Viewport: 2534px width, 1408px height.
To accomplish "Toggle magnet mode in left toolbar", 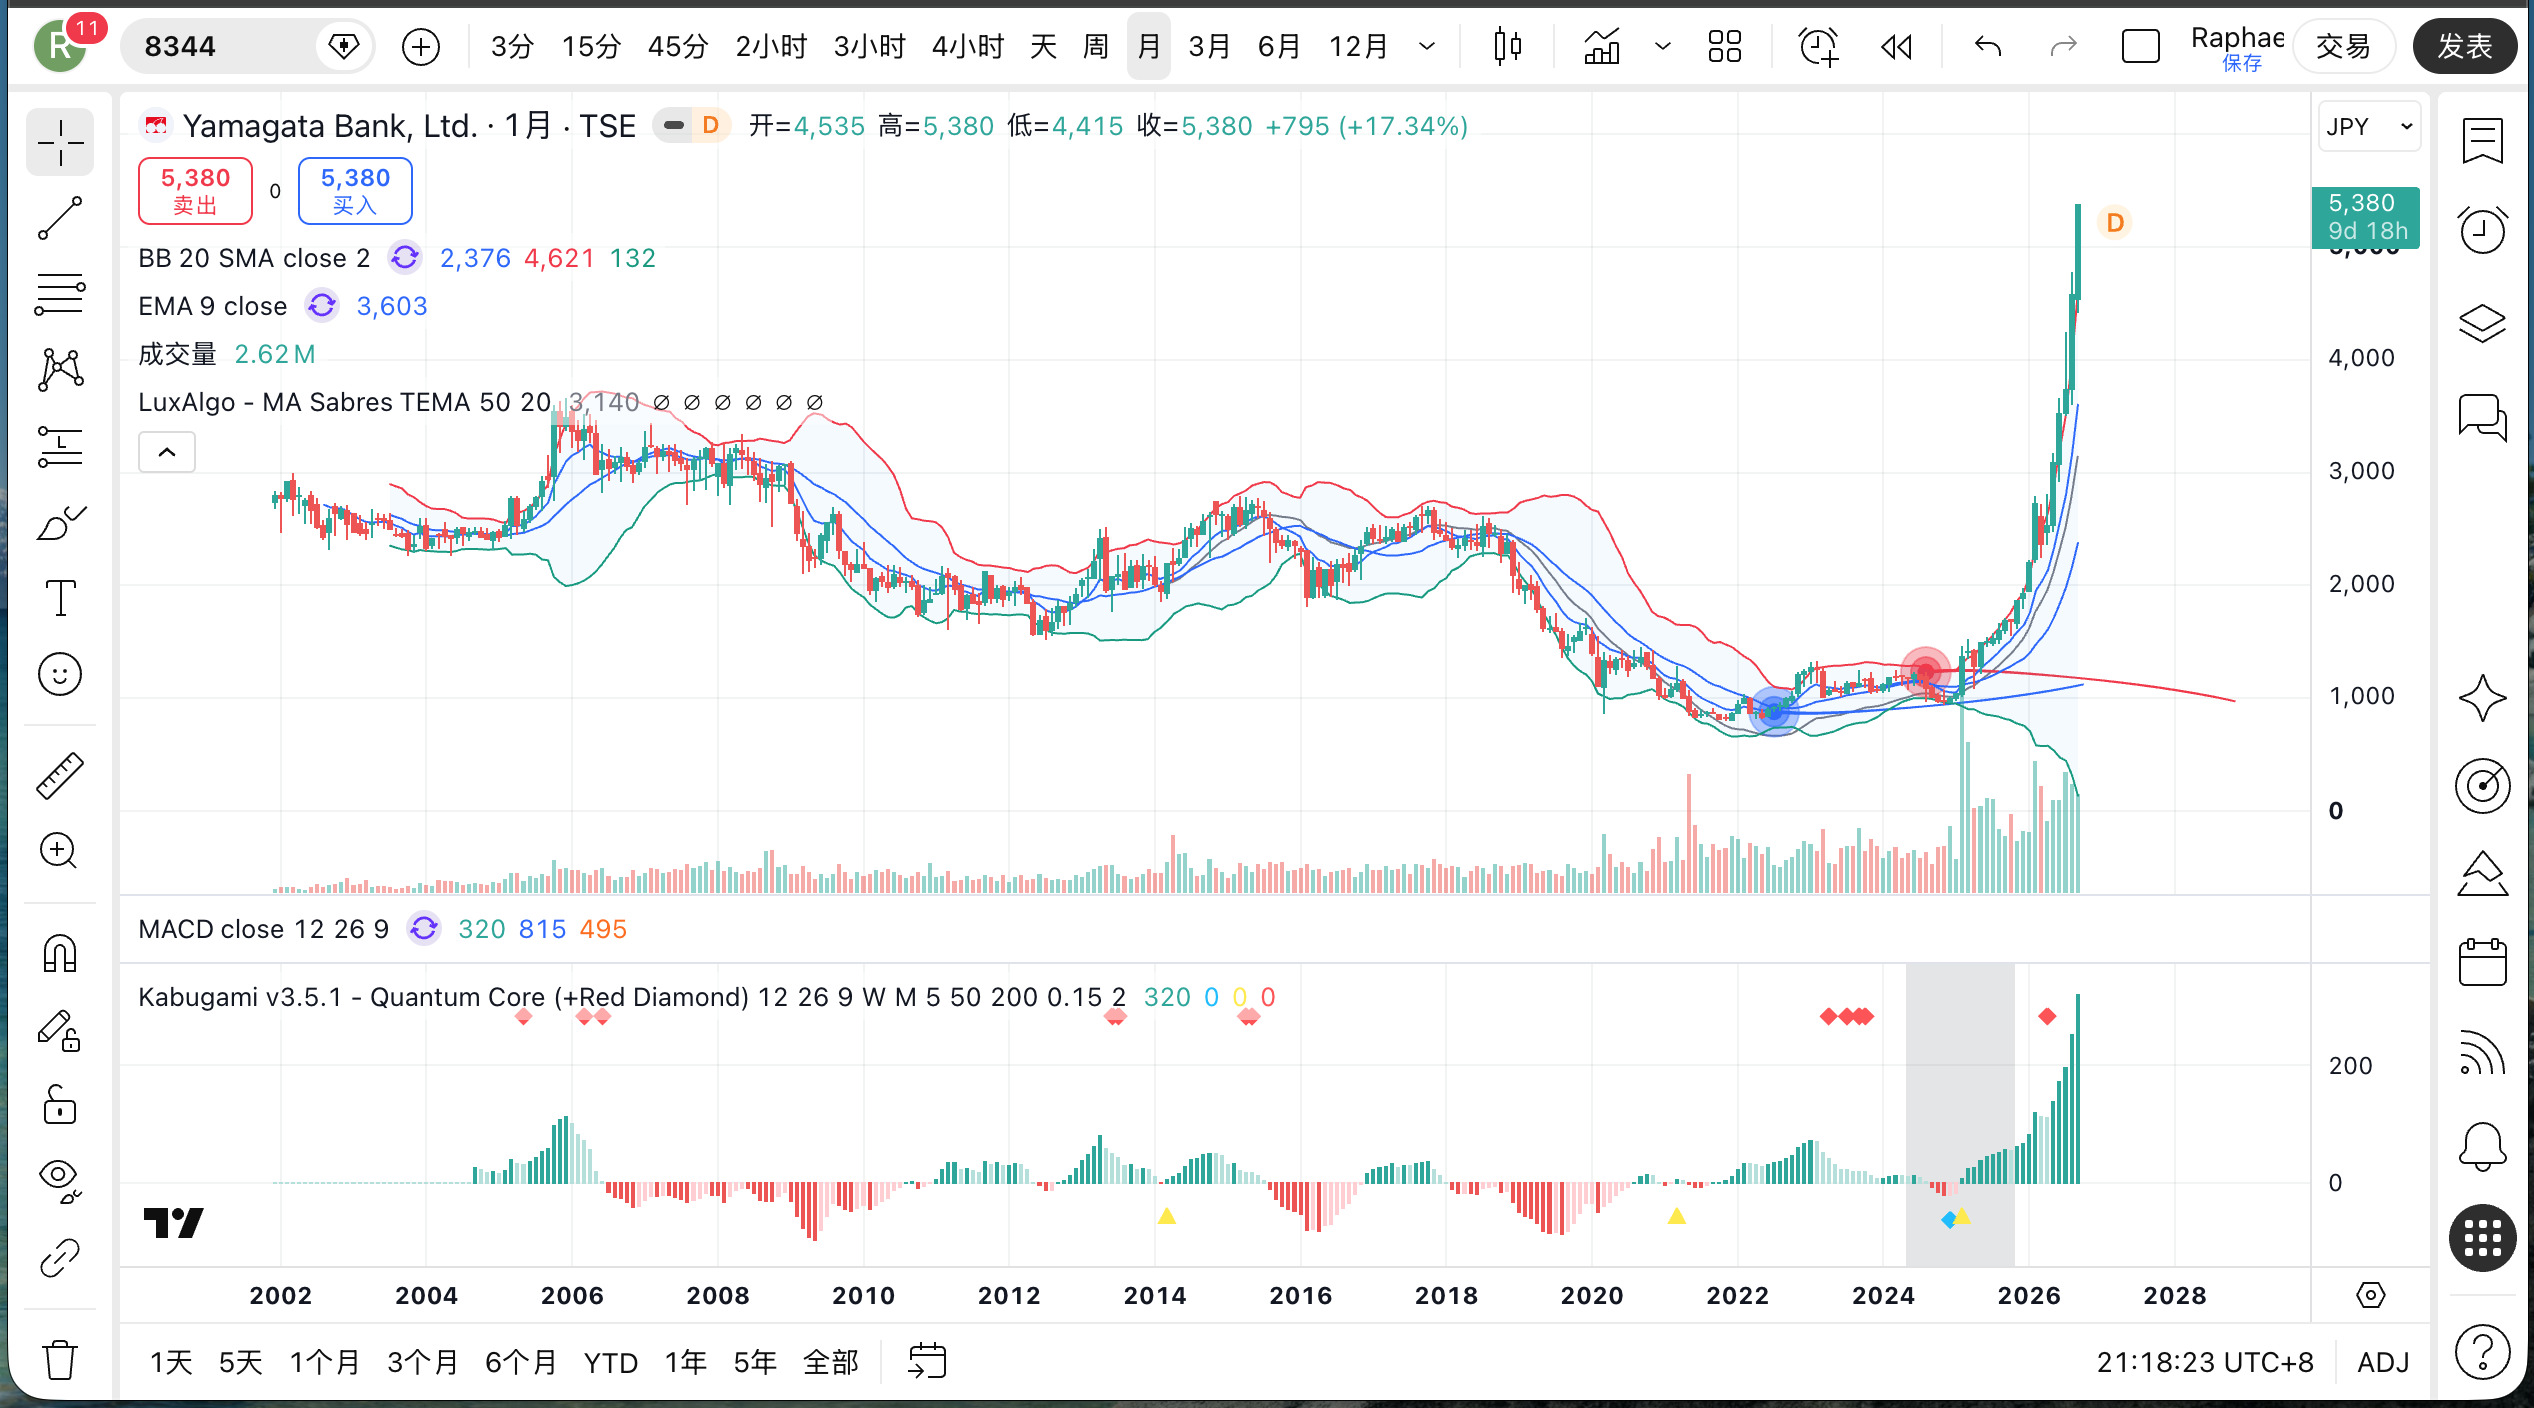I will click(60, 953).
